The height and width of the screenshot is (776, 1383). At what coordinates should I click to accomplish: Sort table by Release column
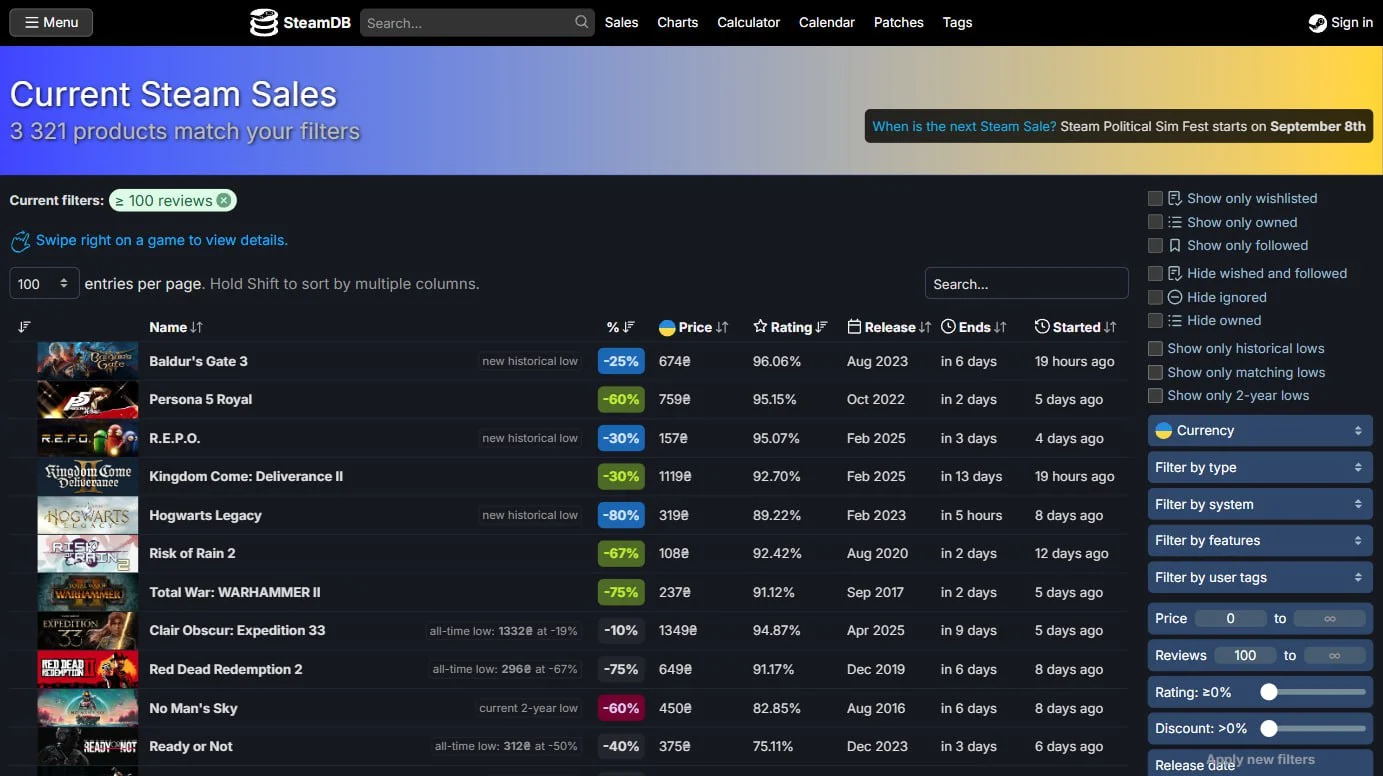[889, 327]
